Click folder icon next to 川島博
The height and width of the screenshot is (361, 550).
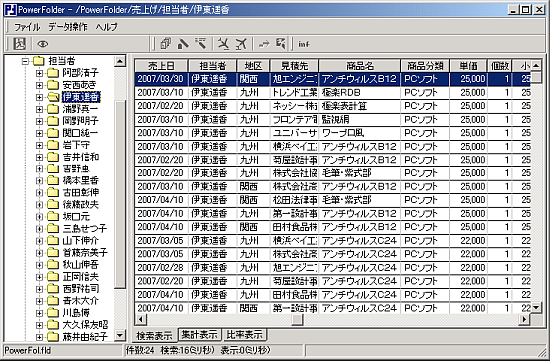53,313
